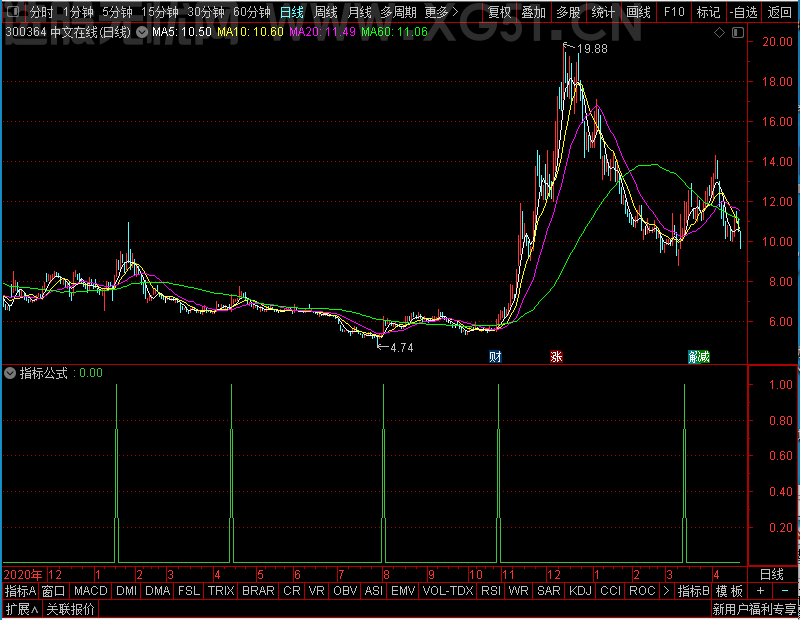The height and width of the screenshot is (620, 800).
Task: Click the MA60: 11.06 value label
Action: (x=394, y=32)
